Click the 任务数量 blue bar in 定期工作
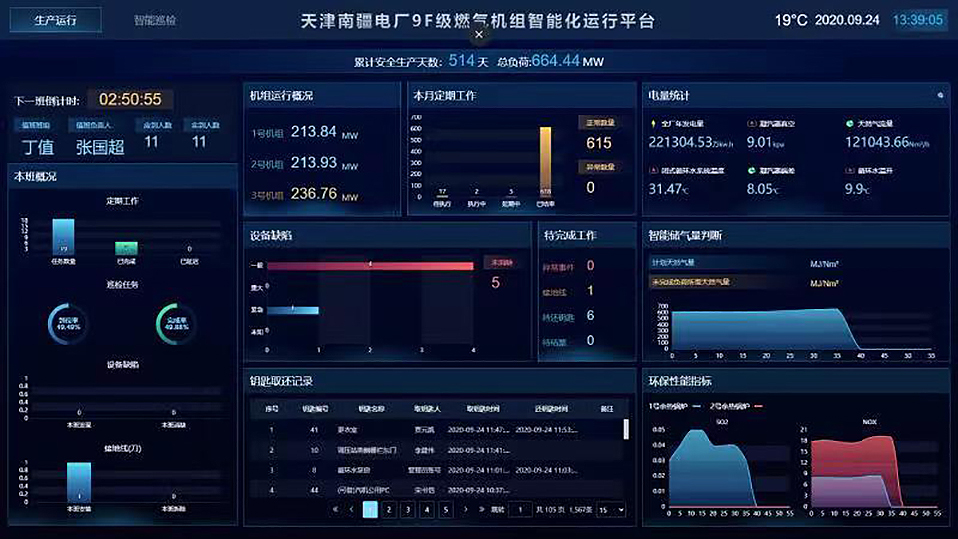This screenshot has width=958, height=539. point(64,236)
